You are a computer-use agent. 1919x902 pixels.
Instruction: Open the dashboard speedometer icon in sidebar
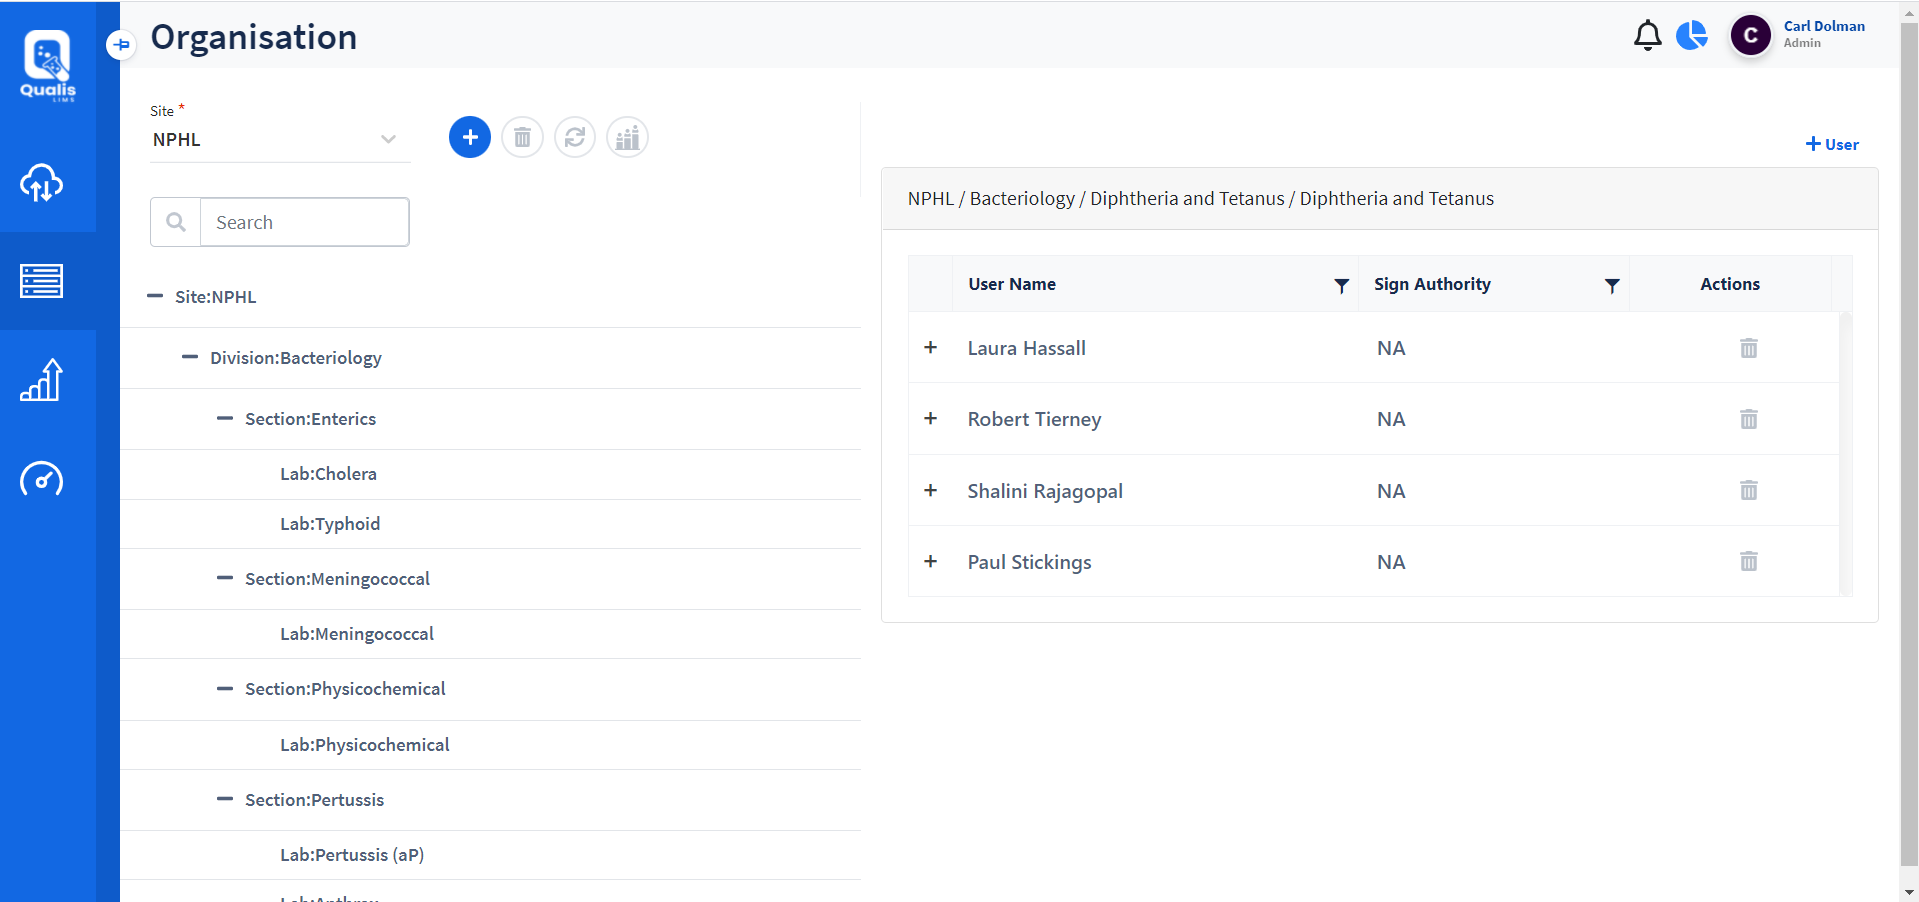pos(41,479)
